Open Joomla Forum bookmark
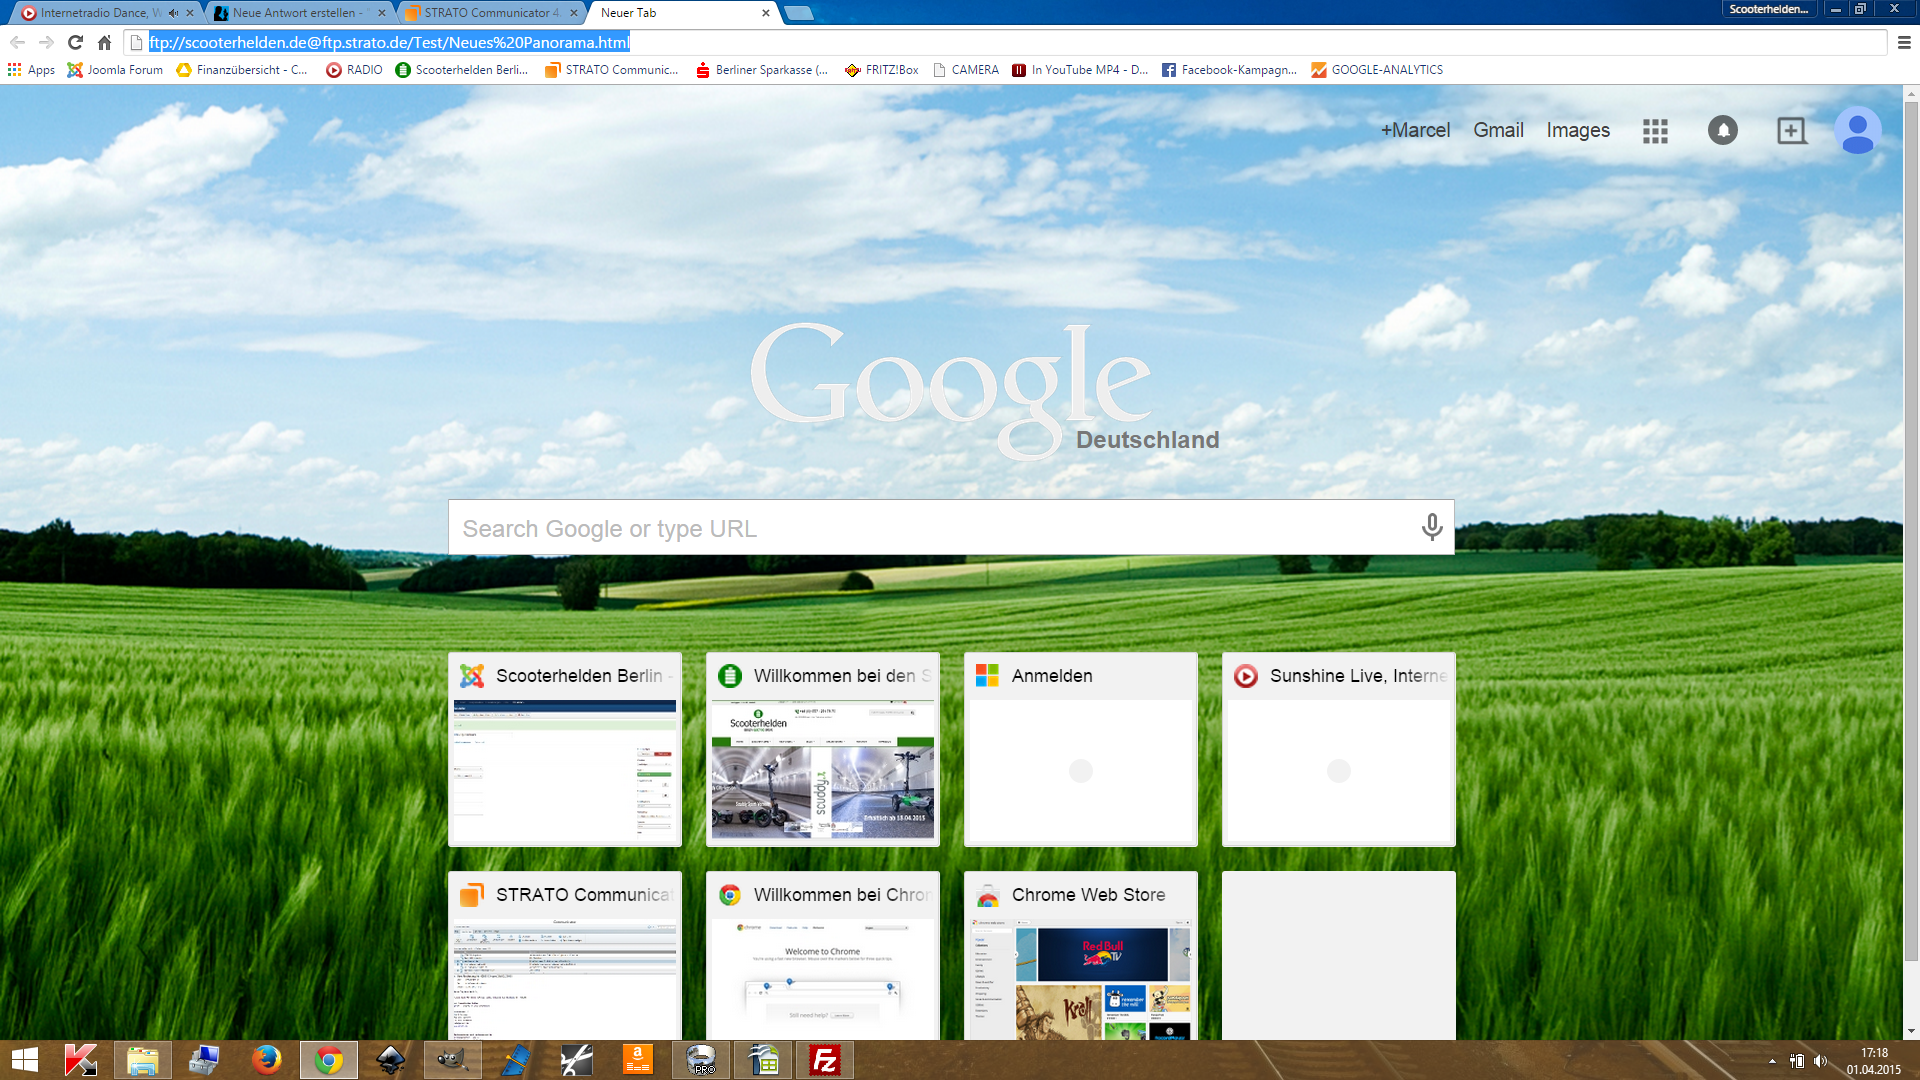The height and width of the screenshot is (1080, 1920). pos(115,70)
